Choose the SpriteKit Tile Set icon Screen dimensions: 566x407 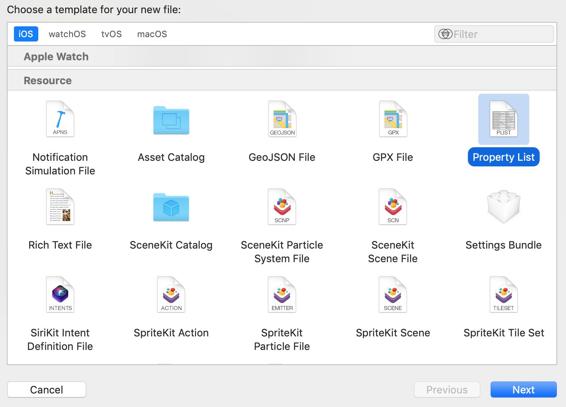[x=504, y=294]
